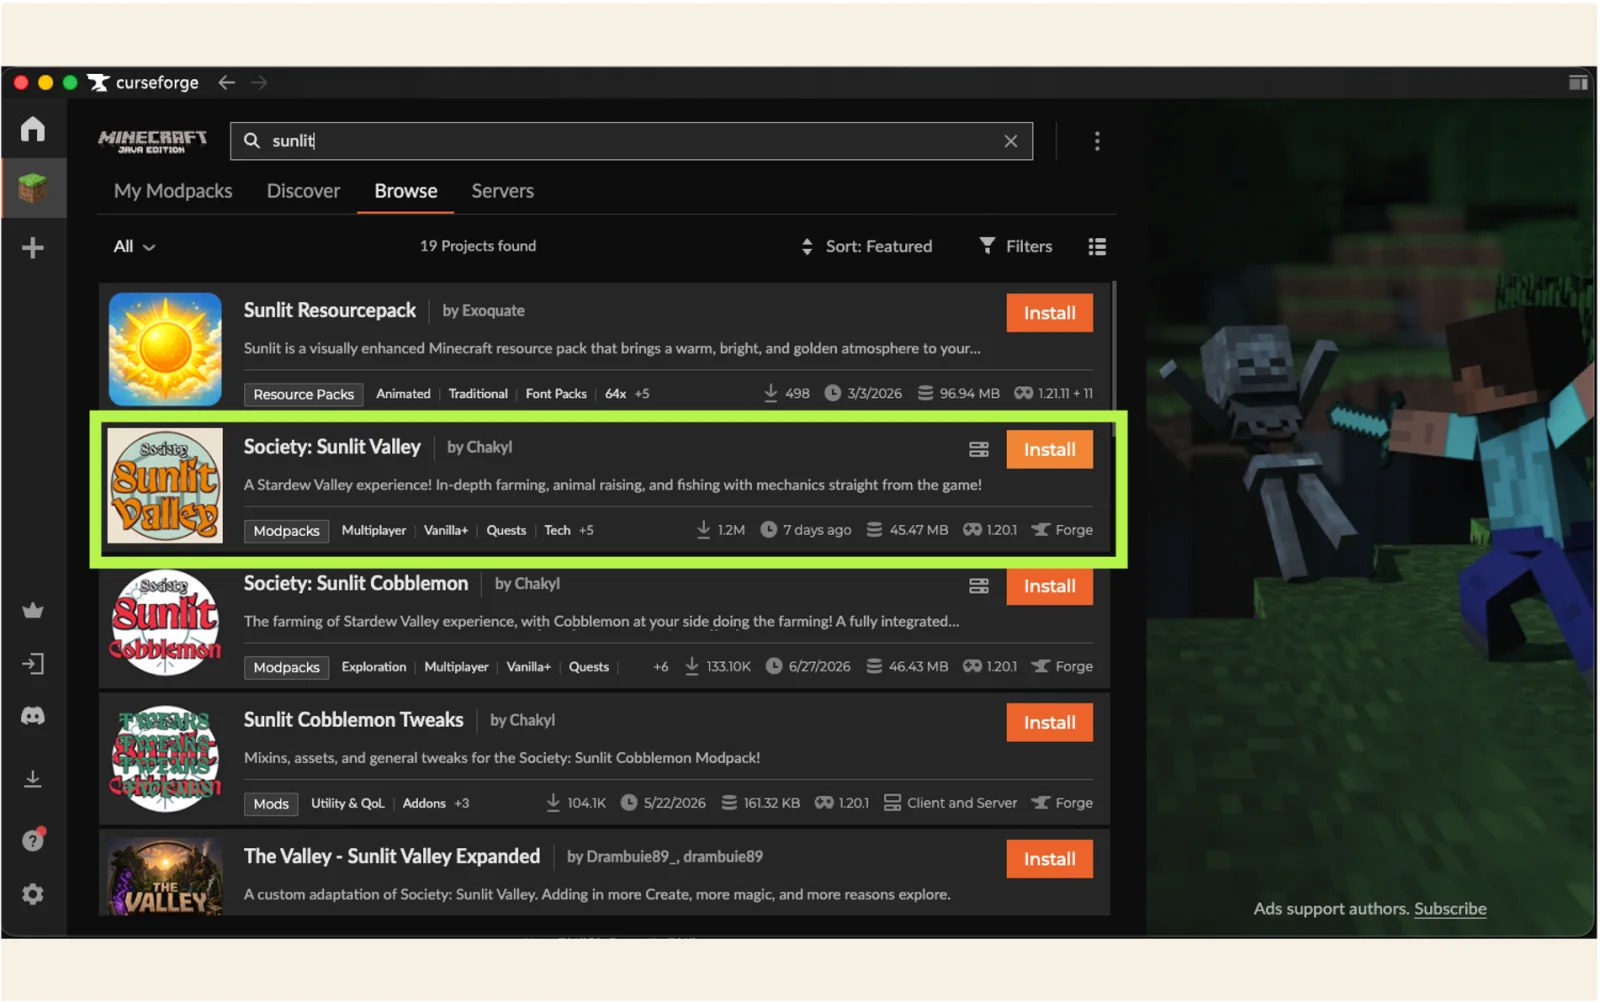
Task: Click the magnifying glass search icon
Action: 252,141
